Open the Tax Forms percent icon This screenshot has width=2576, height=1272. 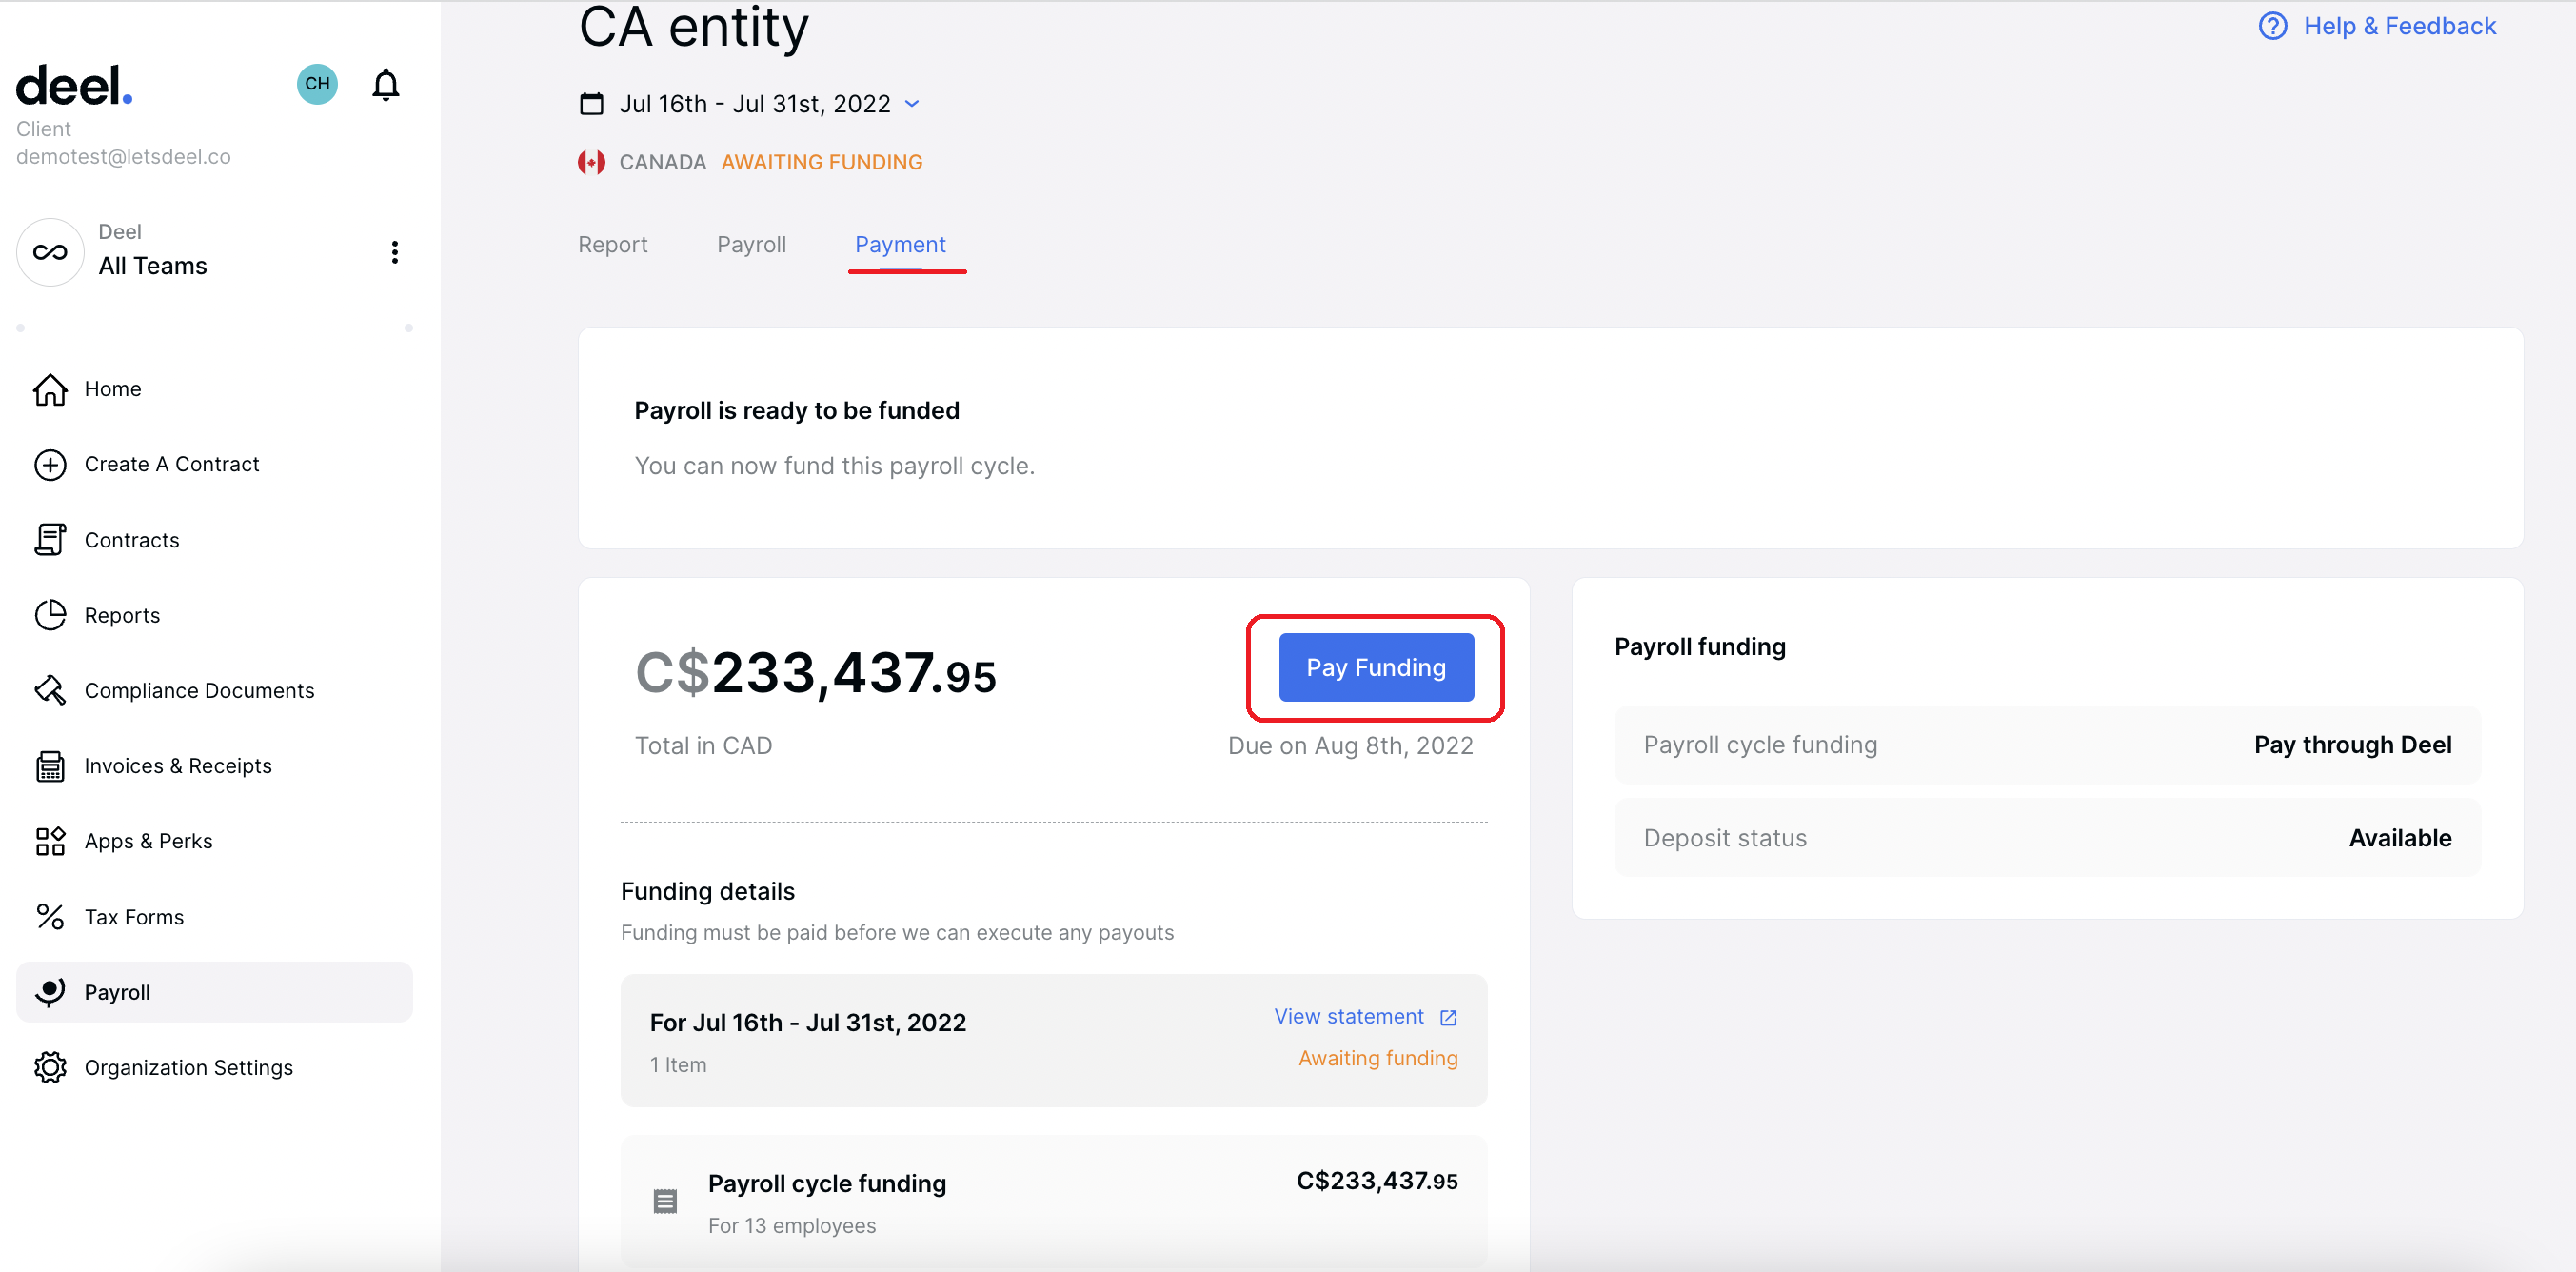[x=50, y=916]
